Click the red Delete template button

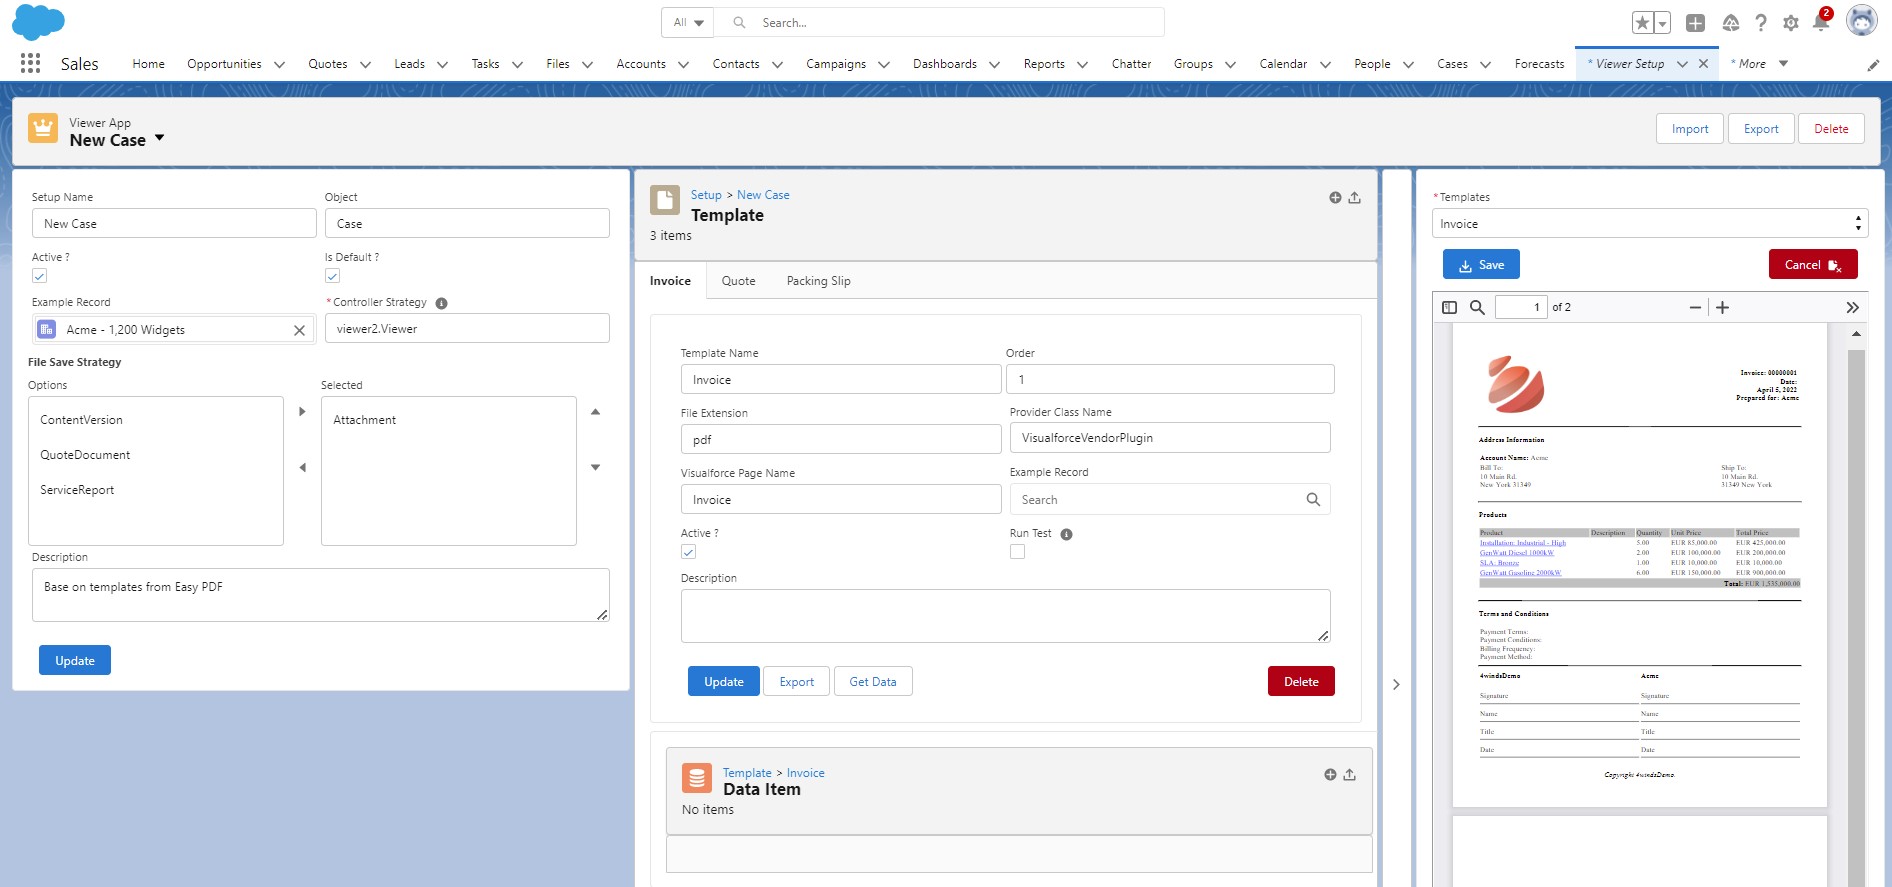point(1301,682)
